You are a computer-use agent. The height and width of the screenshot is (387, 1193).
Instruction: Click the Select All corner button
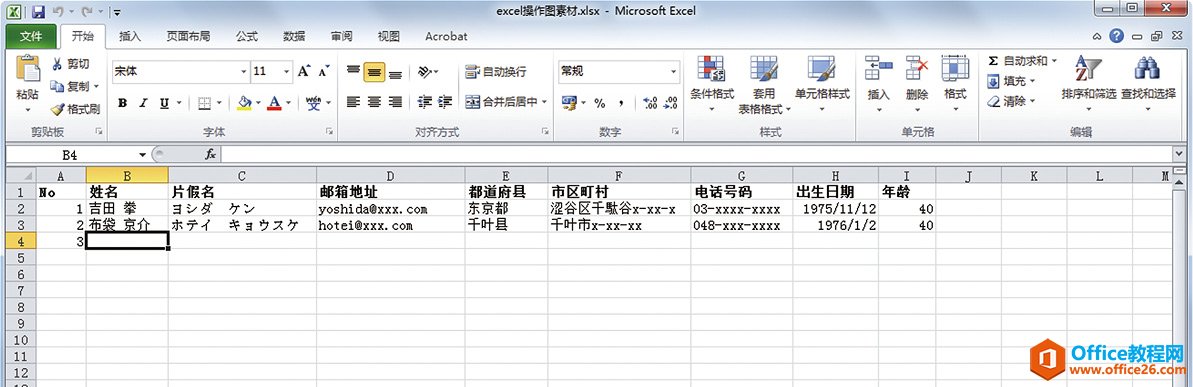(21, 176)
